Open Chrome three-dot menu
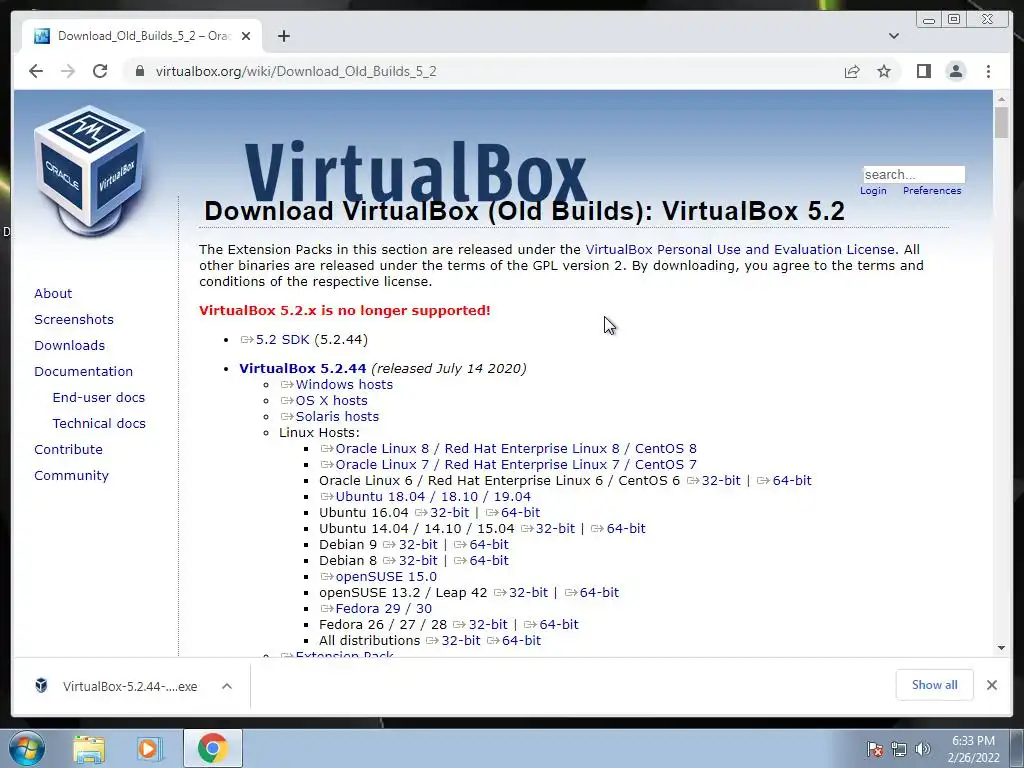 989,71
